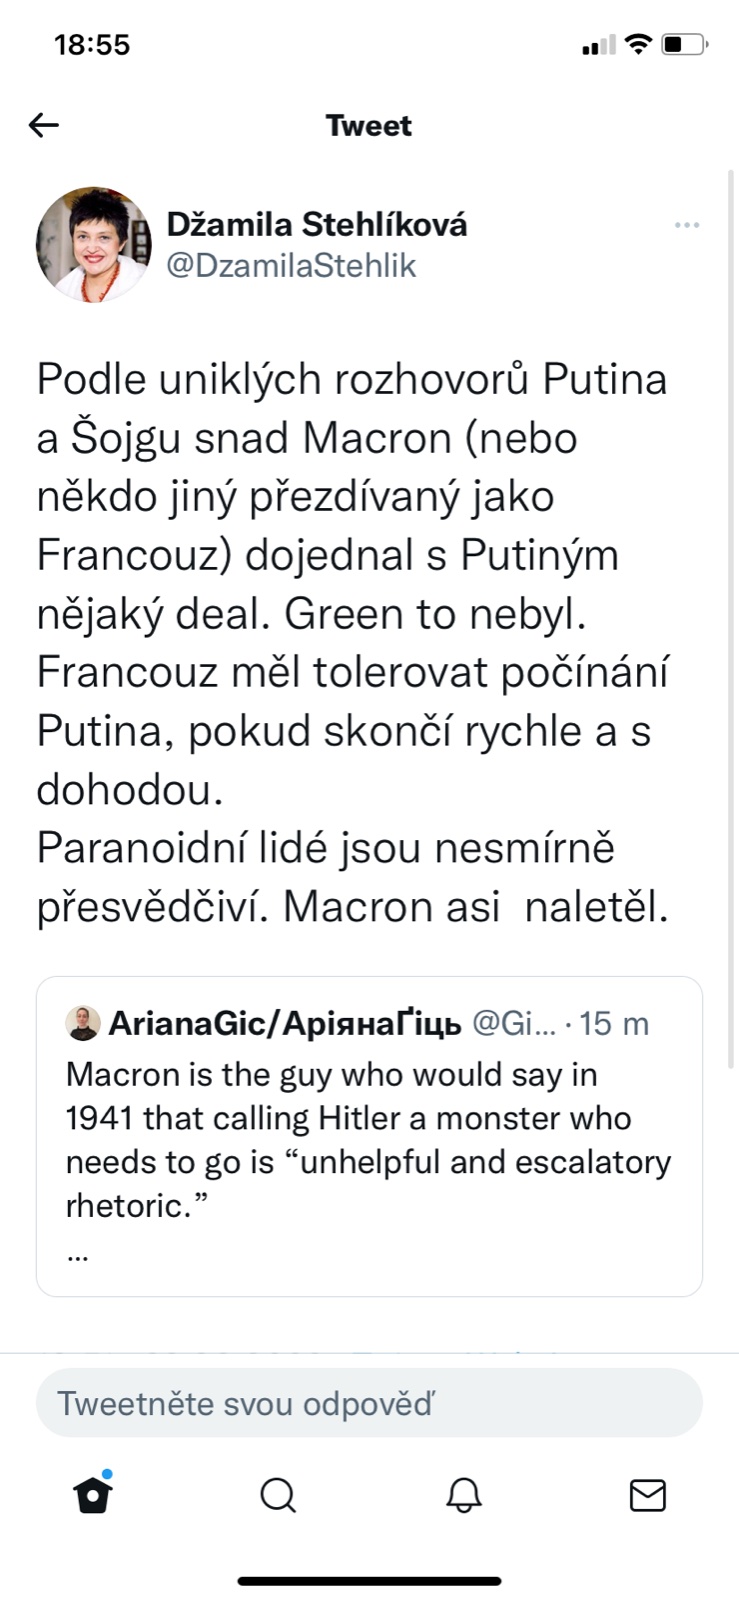Tap the 18:55 status bar clock
739x1600 pixels.
click(x=92, y=45)
